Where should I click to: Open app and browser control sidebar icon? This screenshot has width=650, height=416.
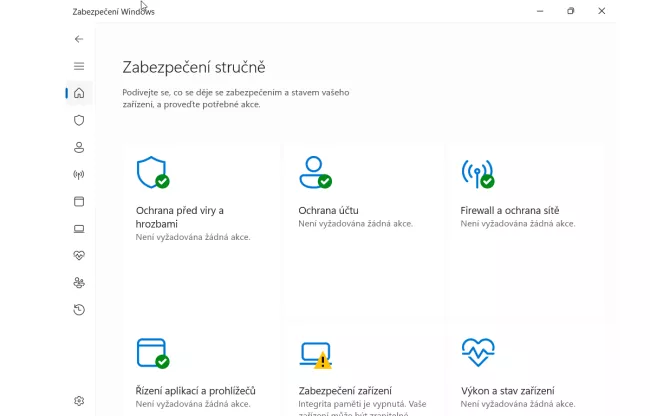(79, 201)
